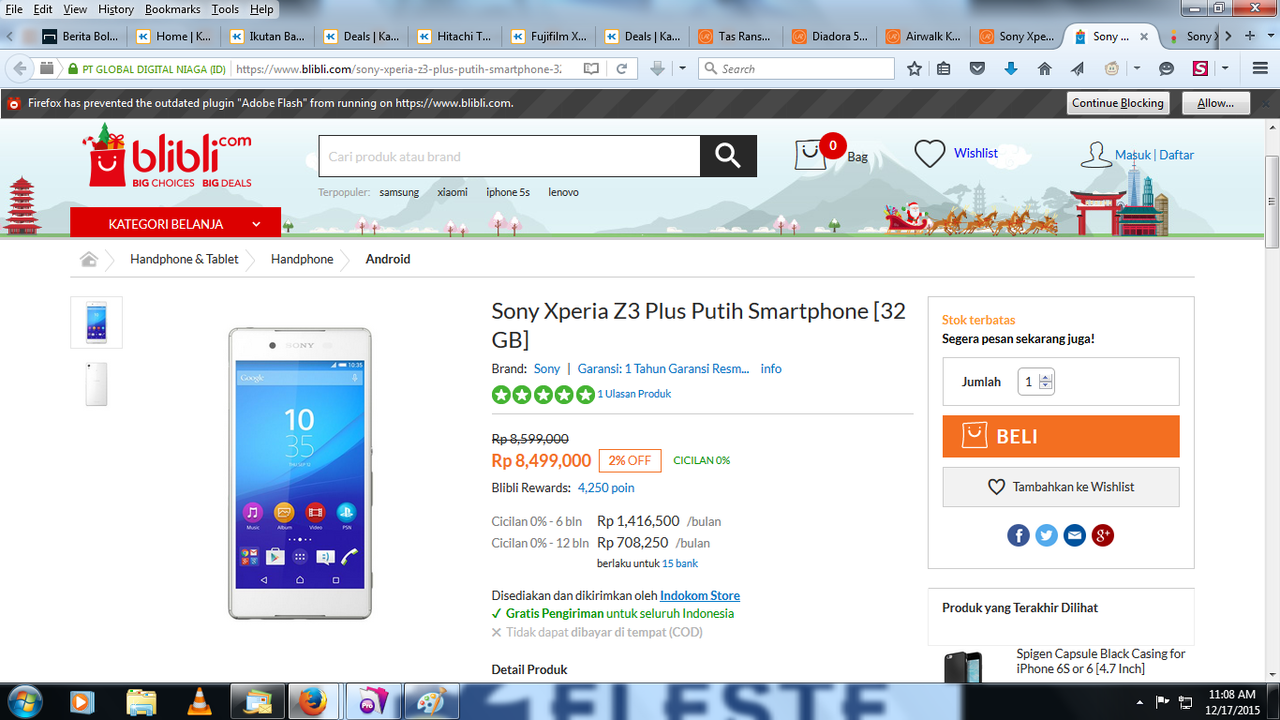Switch to the Hitachi T... tab
1280x720 pixels.
pos(453,36)
